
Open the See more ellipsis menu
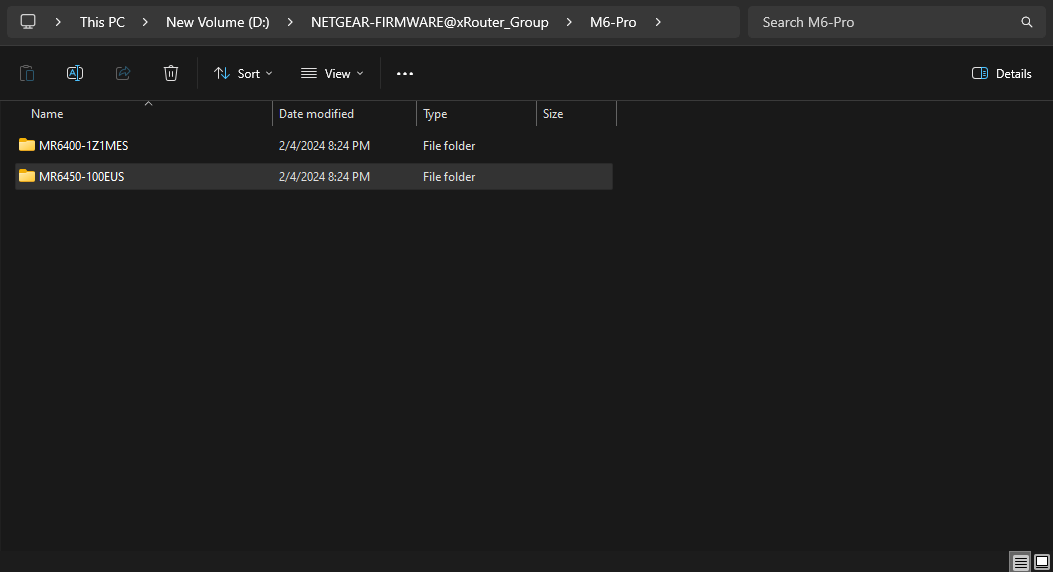coord(405,73)
